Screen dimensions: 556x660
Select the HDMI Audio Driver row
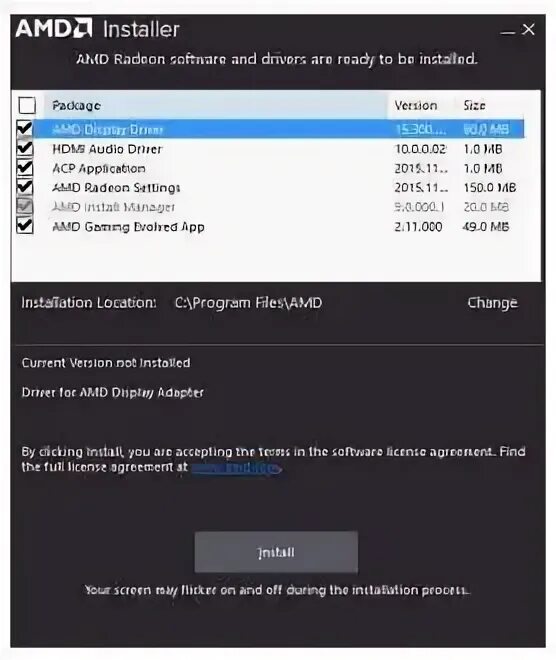(279, 149)
